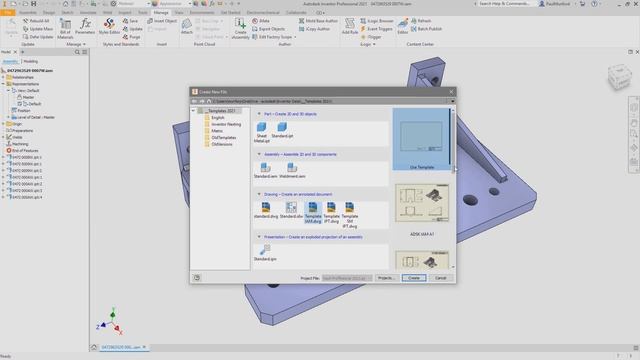Click the Project File field
640x360 pixels.
347,278
